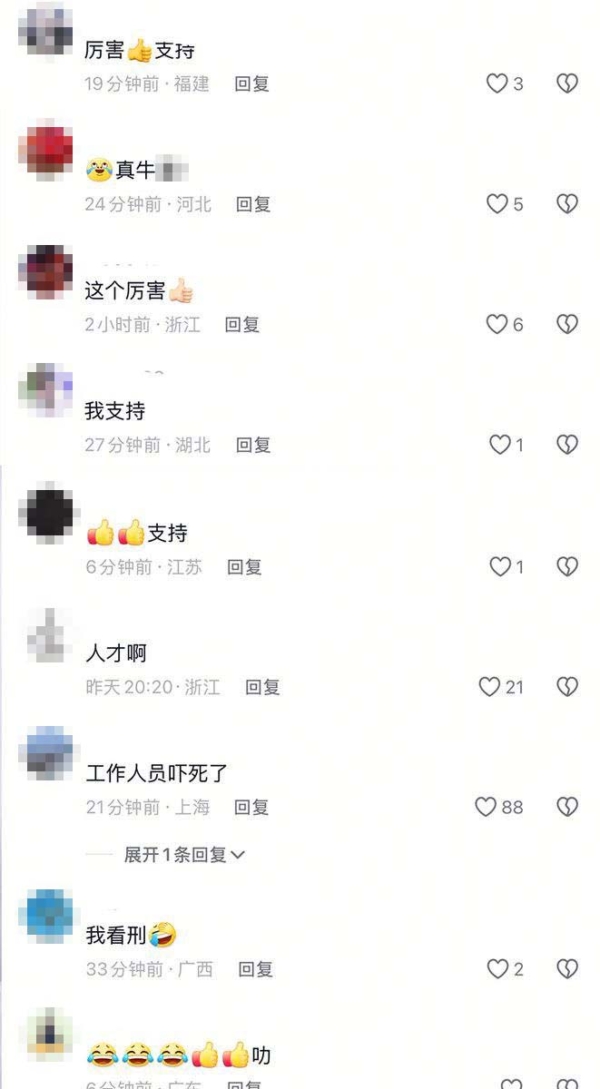
Task: Like the "厉害支持" comment from 福建
Action: click(497, 84)
